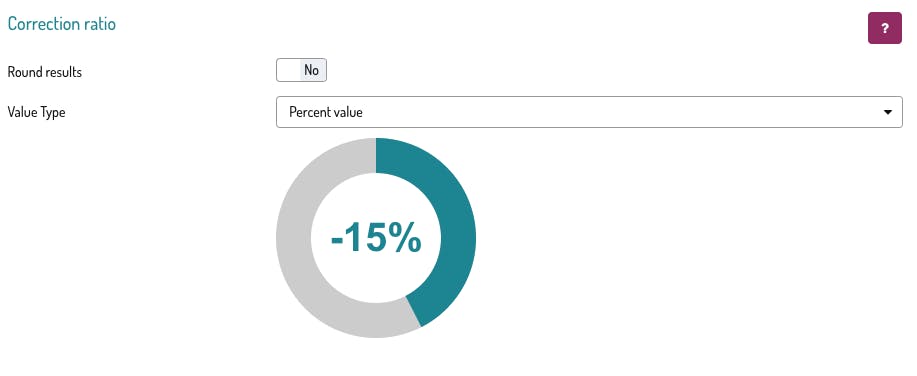Click the minus sign in the -15% readout
This screenshot has height=376, width=917.
[x=337, y=241]
